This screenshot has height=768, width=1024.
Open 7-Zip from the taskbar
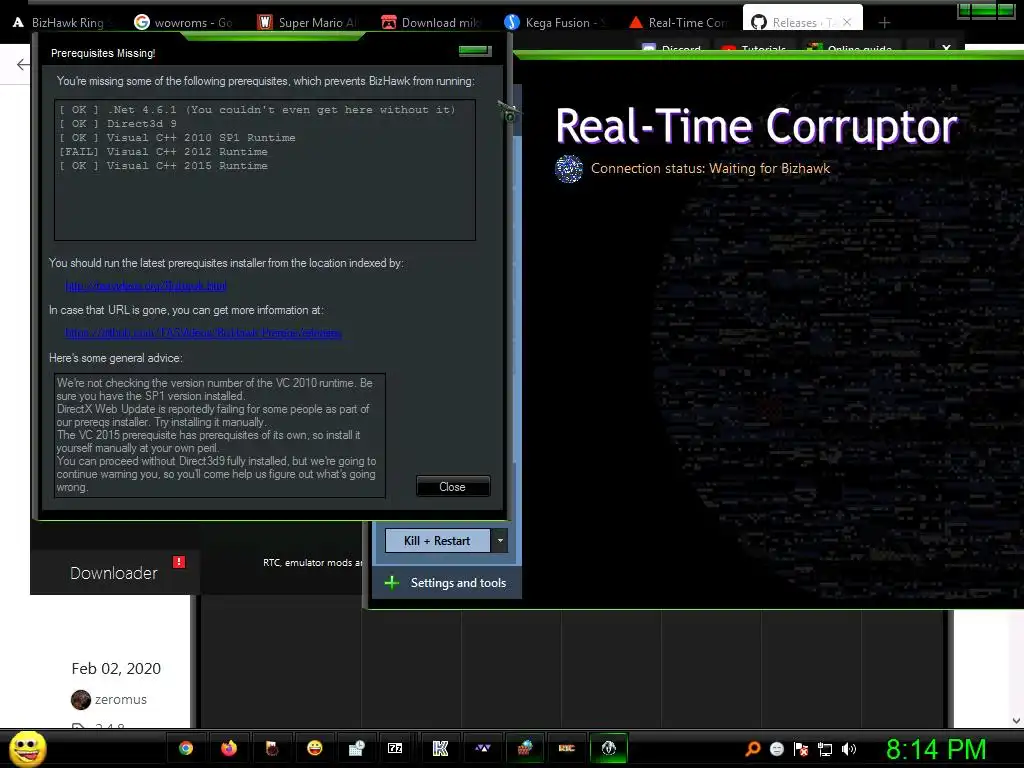[x=395, y=748]
